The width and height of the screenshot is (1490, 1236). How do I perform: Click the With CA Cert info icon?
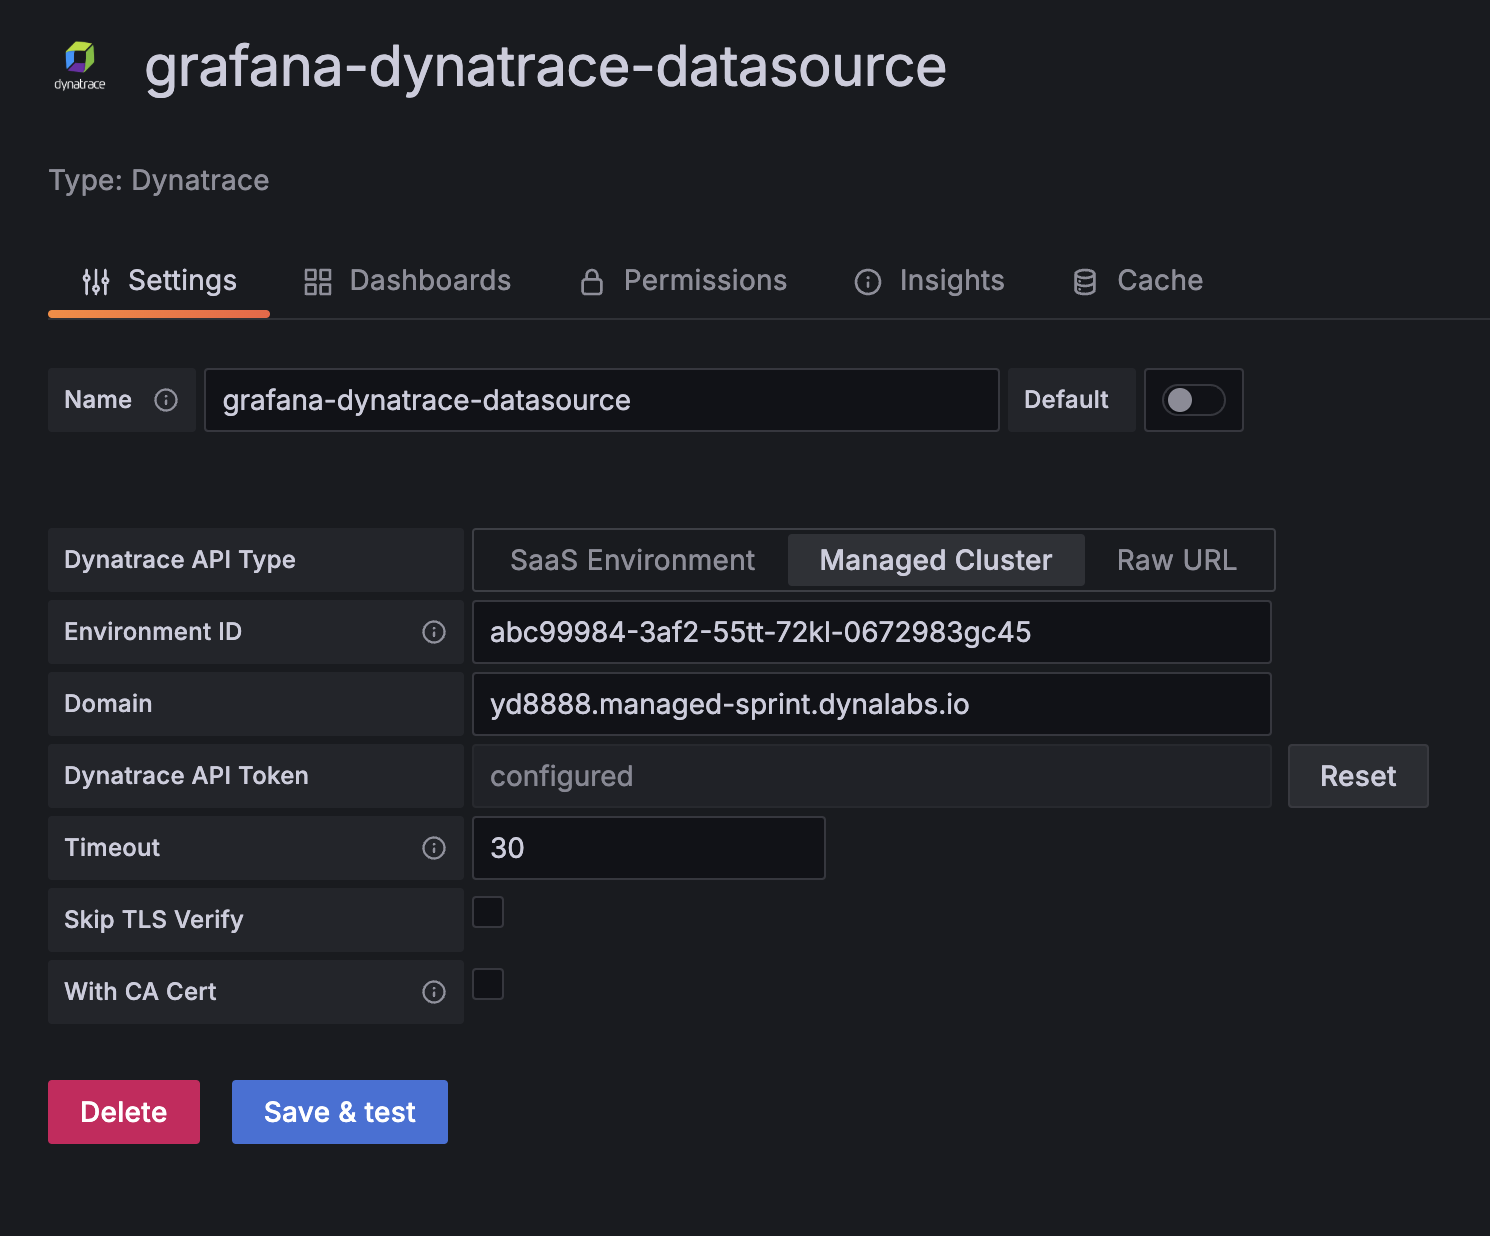[434, 992]
